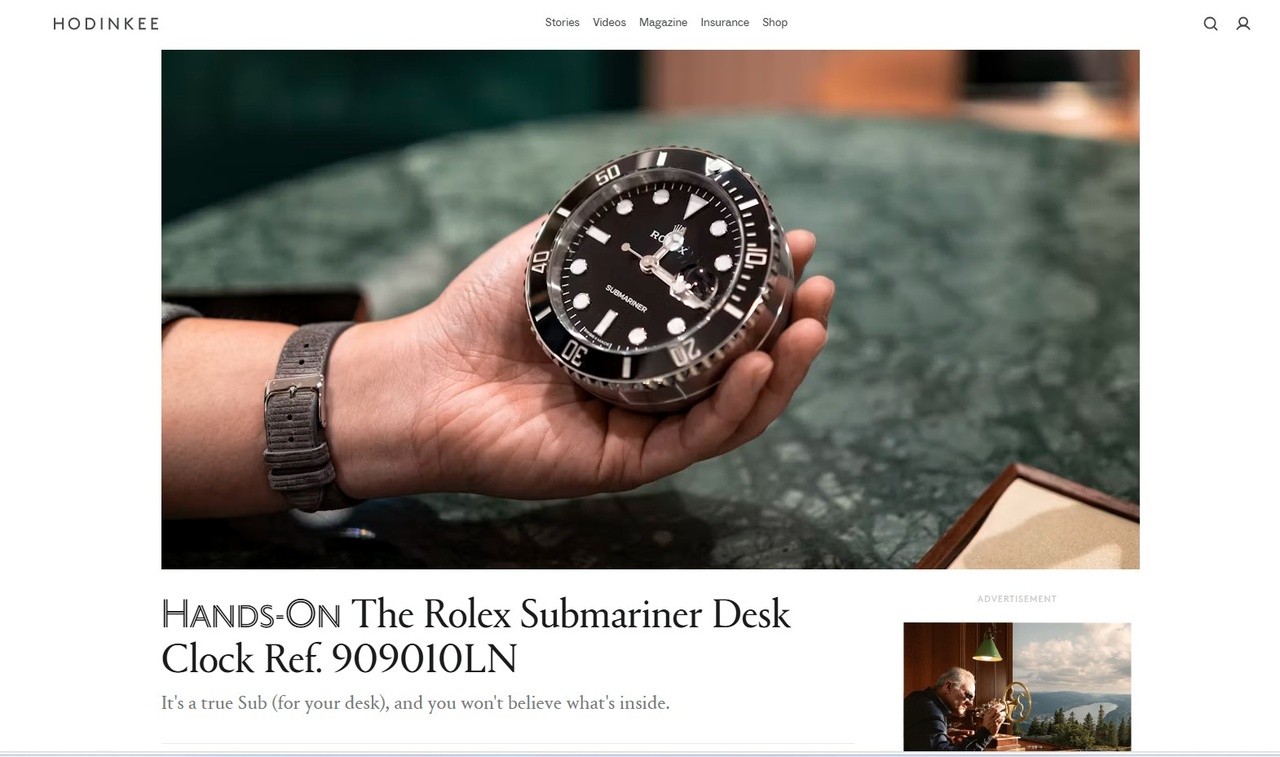Open the Stories menu item

click(x=562, y=22)
